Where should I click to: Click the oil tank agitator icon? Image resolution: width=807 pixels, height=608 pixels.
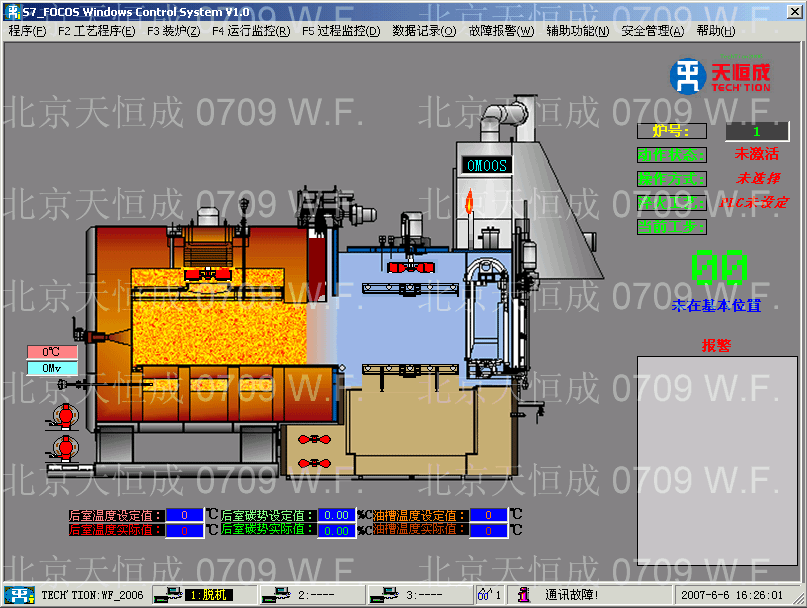pyautogui.click(x=313, y=440)
